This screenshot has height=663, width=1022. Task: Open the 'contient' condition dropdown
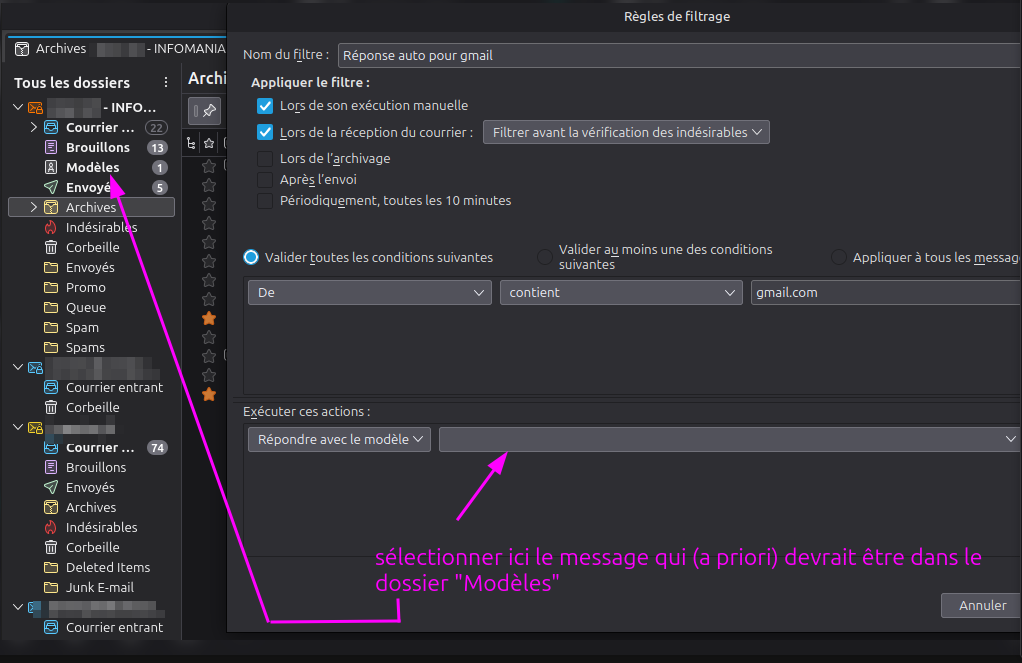[x=619, y=292]
